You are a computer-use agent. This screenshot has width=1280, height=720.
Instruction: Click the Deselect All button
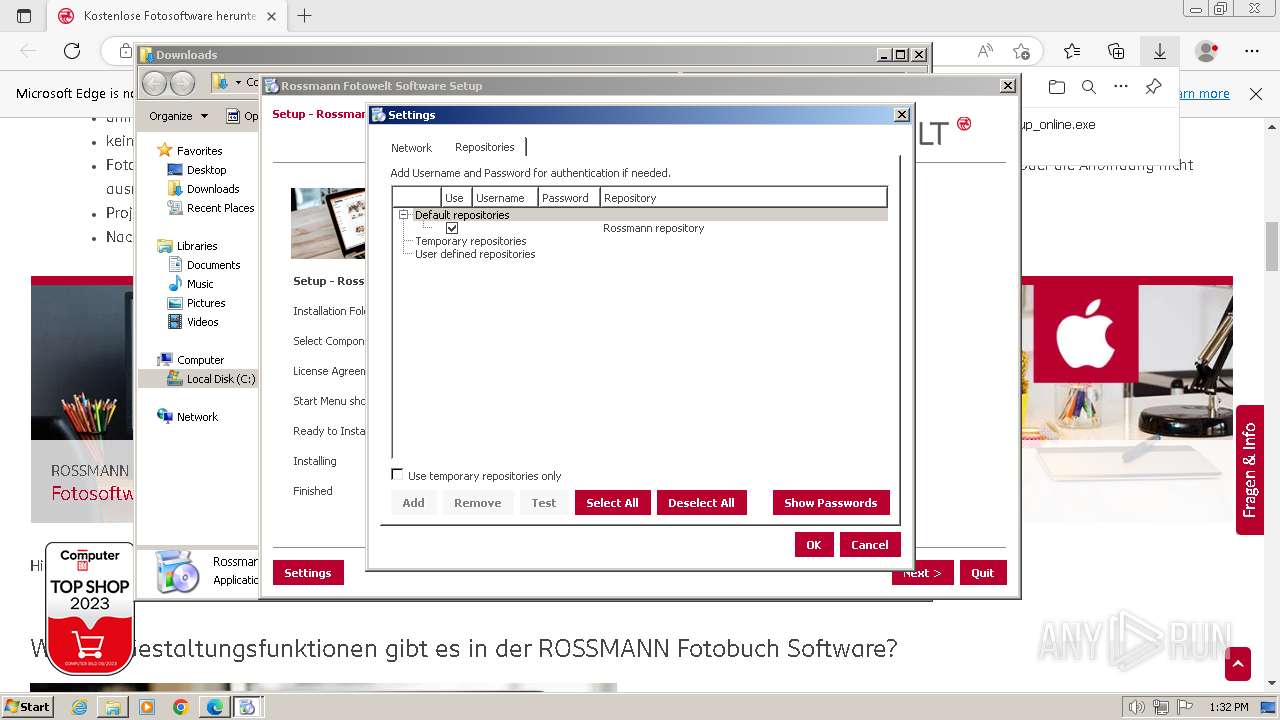(701, 503)
